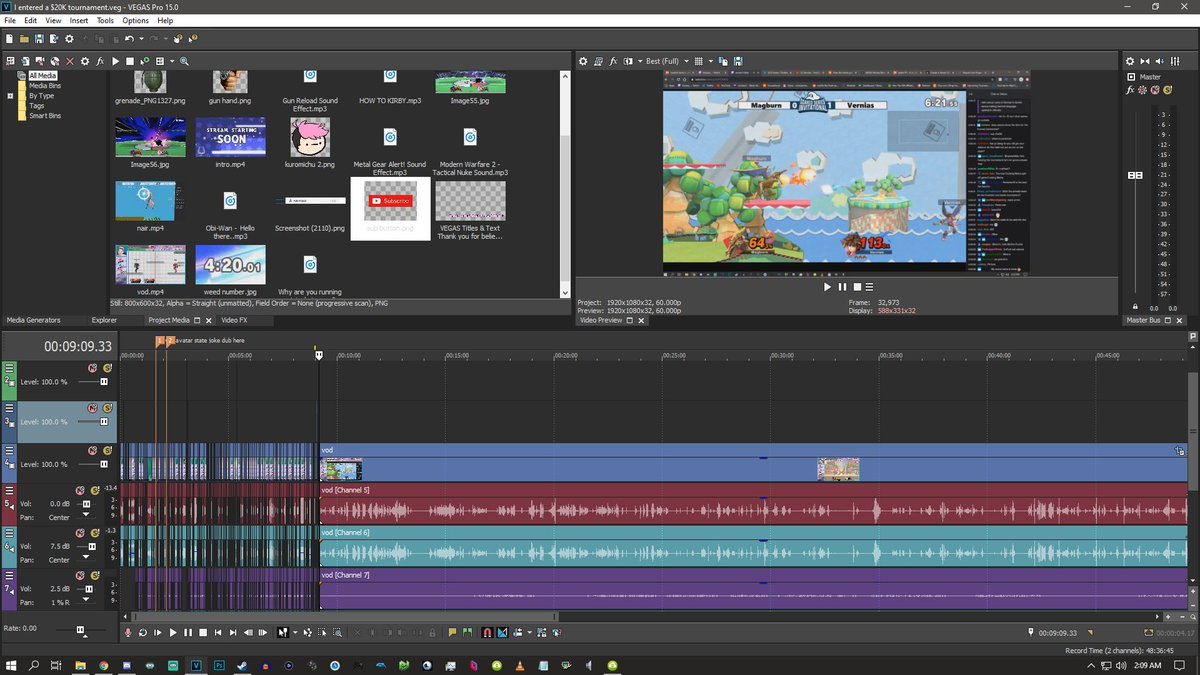This screenshot has height=675, width=1200.
Task: Toggle split screen view in preview
Action: point(628,61)
